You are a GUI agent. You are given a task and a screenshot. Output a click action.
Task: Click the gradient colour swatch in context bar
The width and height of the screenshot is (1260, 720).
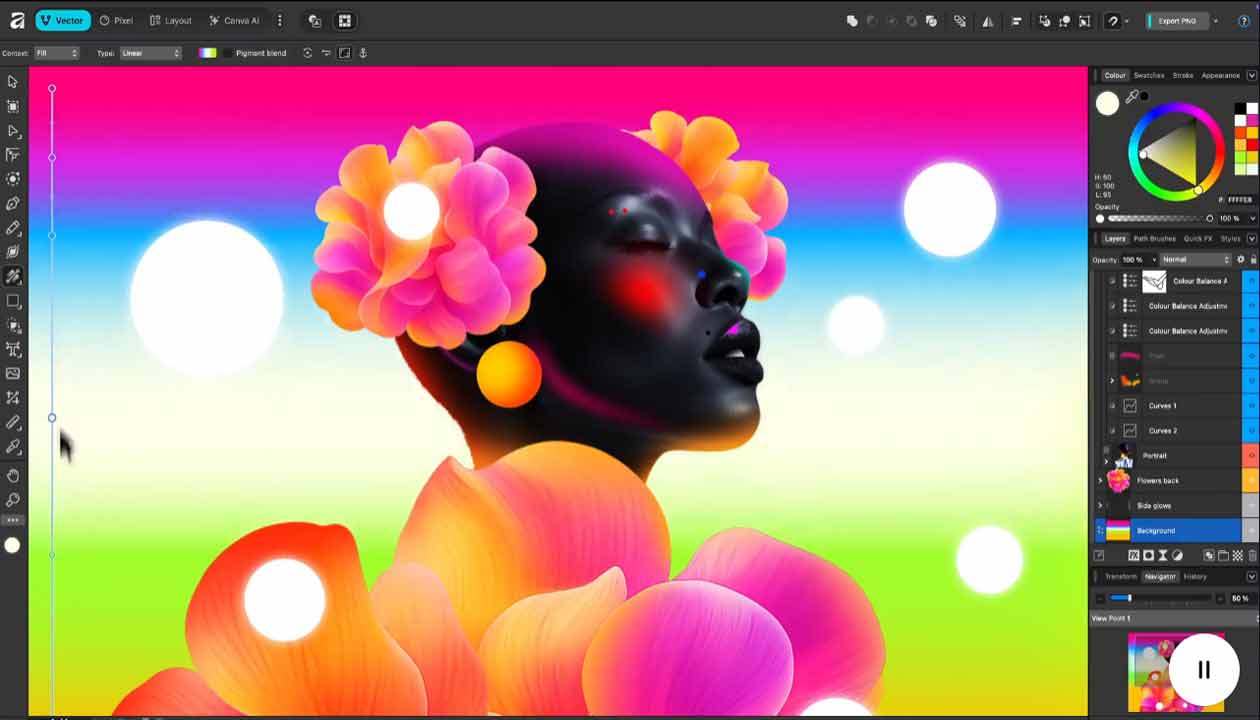pos(207,53)
